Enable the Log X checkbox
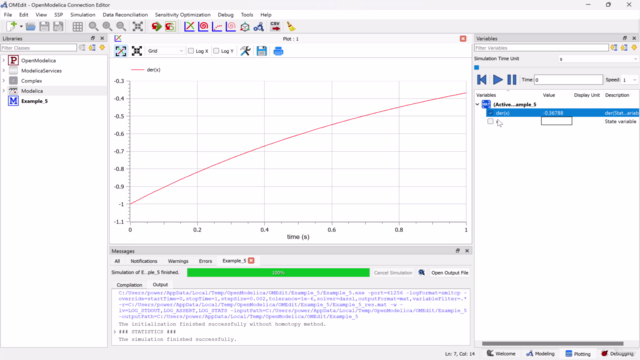This screenshot has height=360, width=640. click(191, 51)
